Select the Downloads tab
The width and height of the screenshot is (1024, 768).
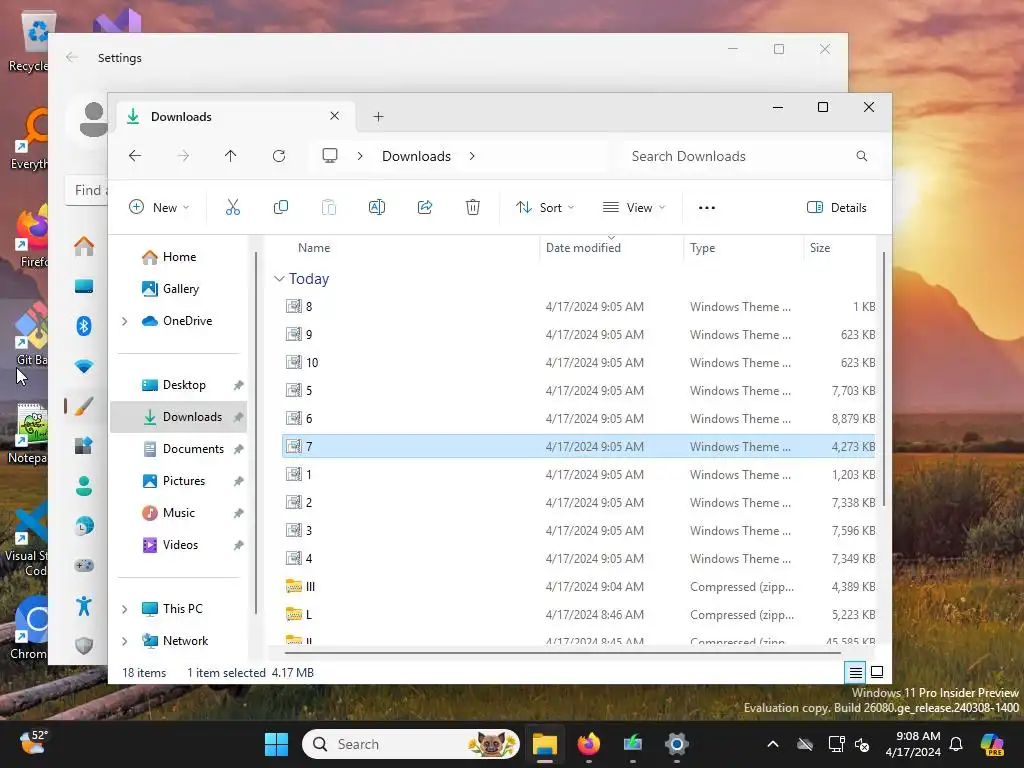[237, 117]
